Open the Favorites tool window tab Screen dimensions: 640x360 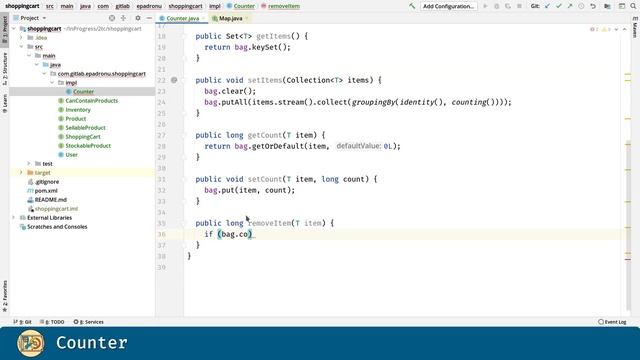[x=4, y=296]
